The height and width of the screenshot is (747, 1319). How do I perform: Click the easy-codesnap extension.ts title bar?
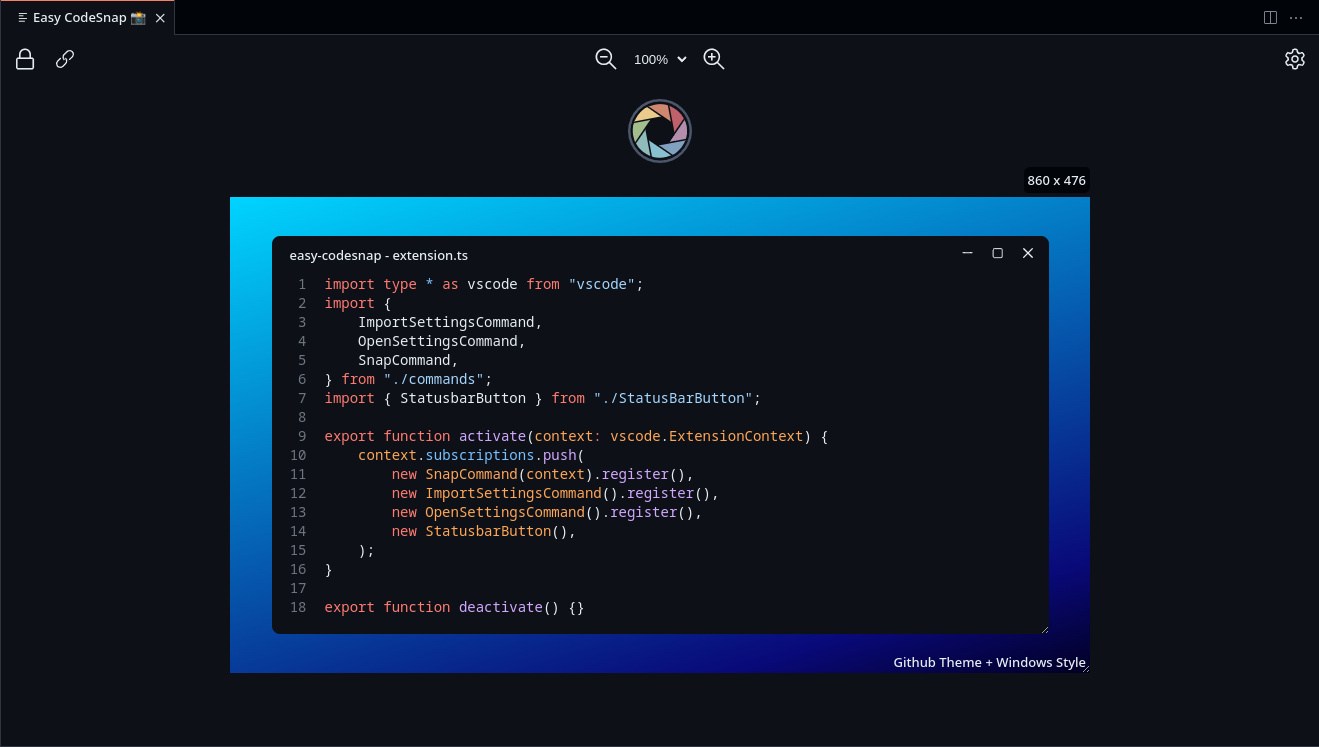(379, 255)
